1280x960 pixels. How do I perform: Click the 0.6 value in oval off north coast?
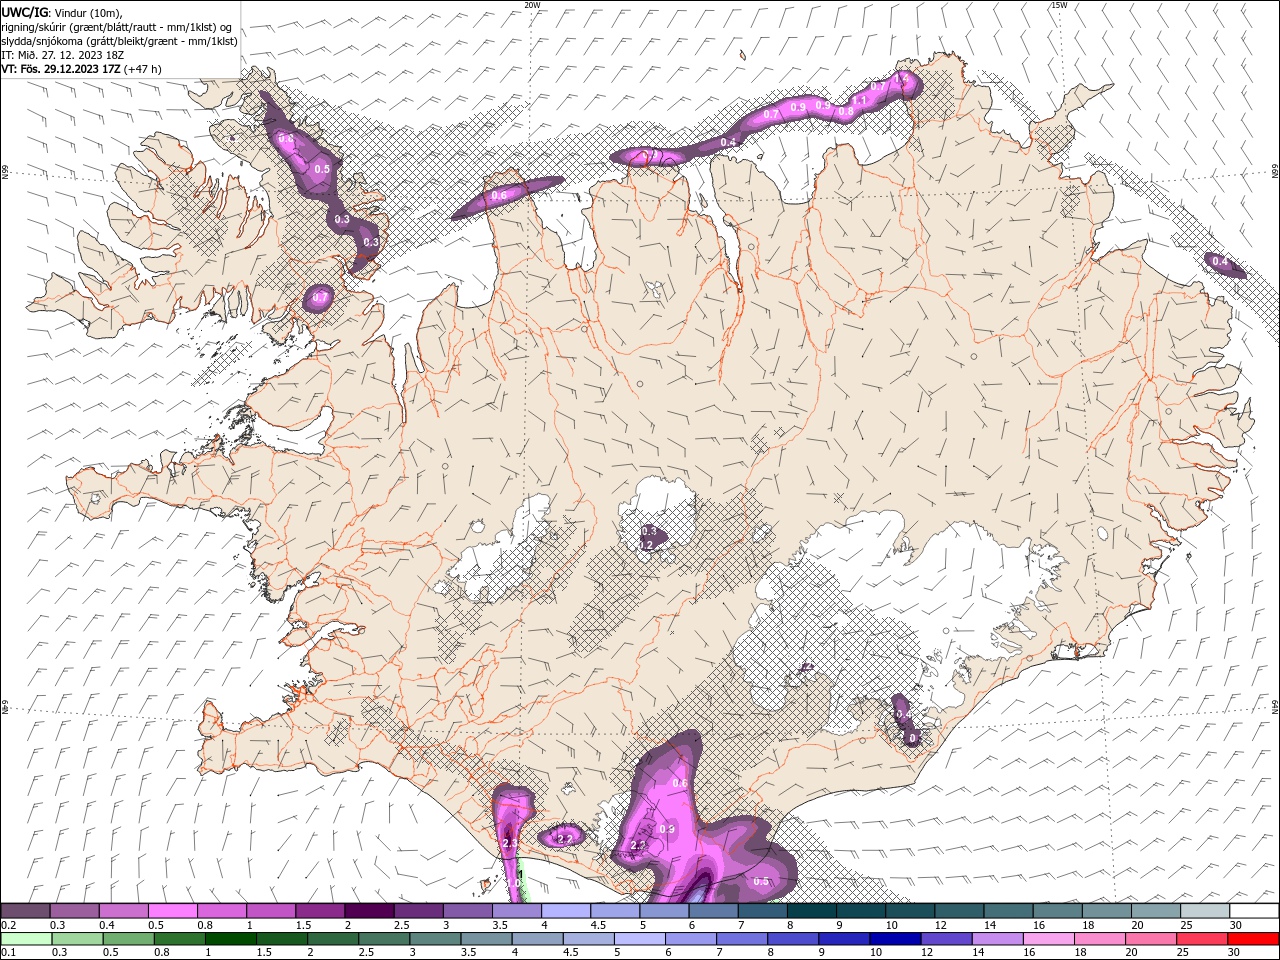pos(499,195)
